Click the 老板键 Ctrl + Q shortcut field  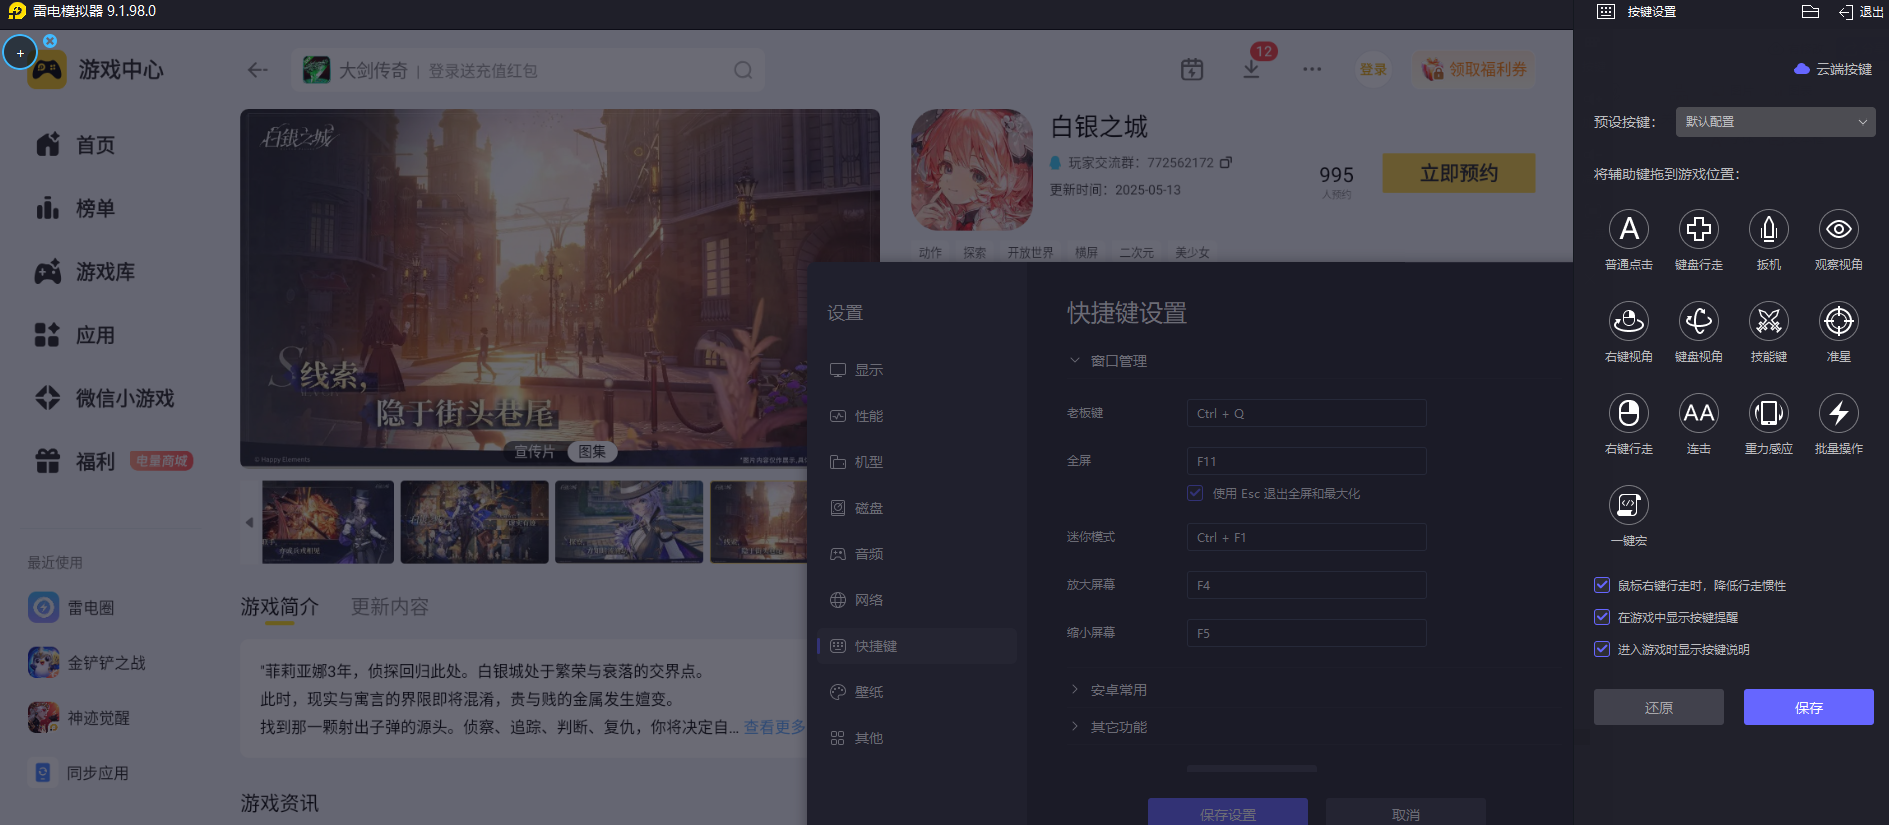point(1306,413)
